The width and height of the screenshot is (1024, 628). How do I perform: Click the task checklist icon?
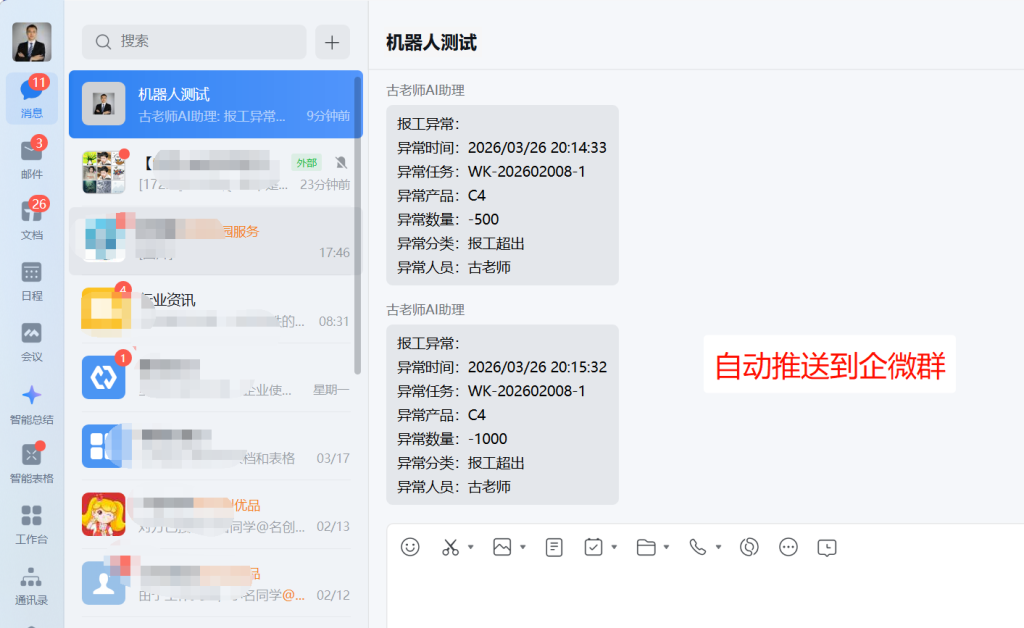(593, 547)
